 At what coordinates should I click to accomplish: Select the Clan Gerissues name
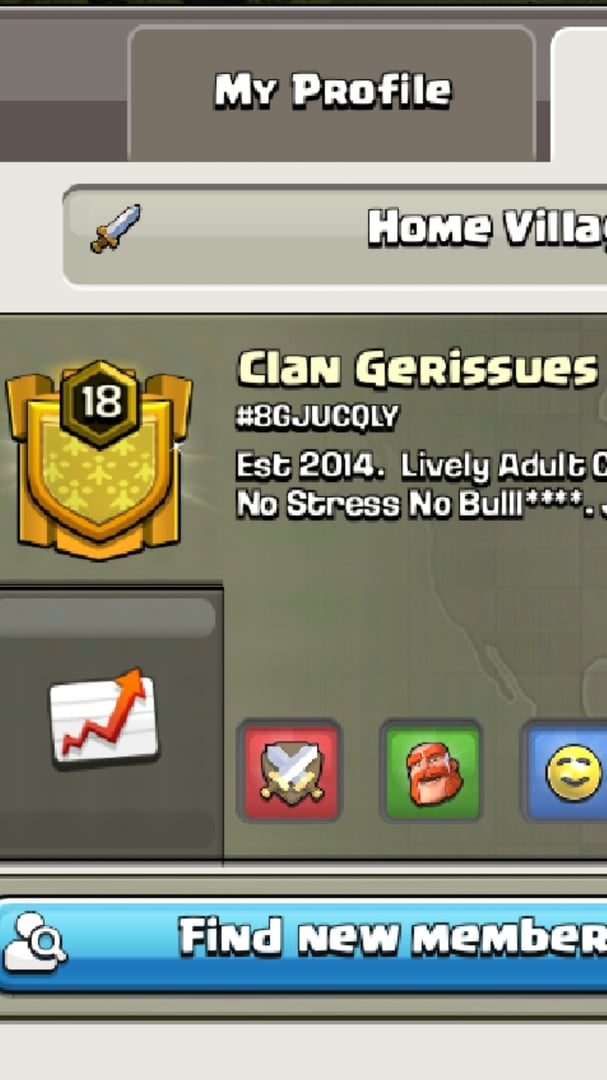coord(418,368)
